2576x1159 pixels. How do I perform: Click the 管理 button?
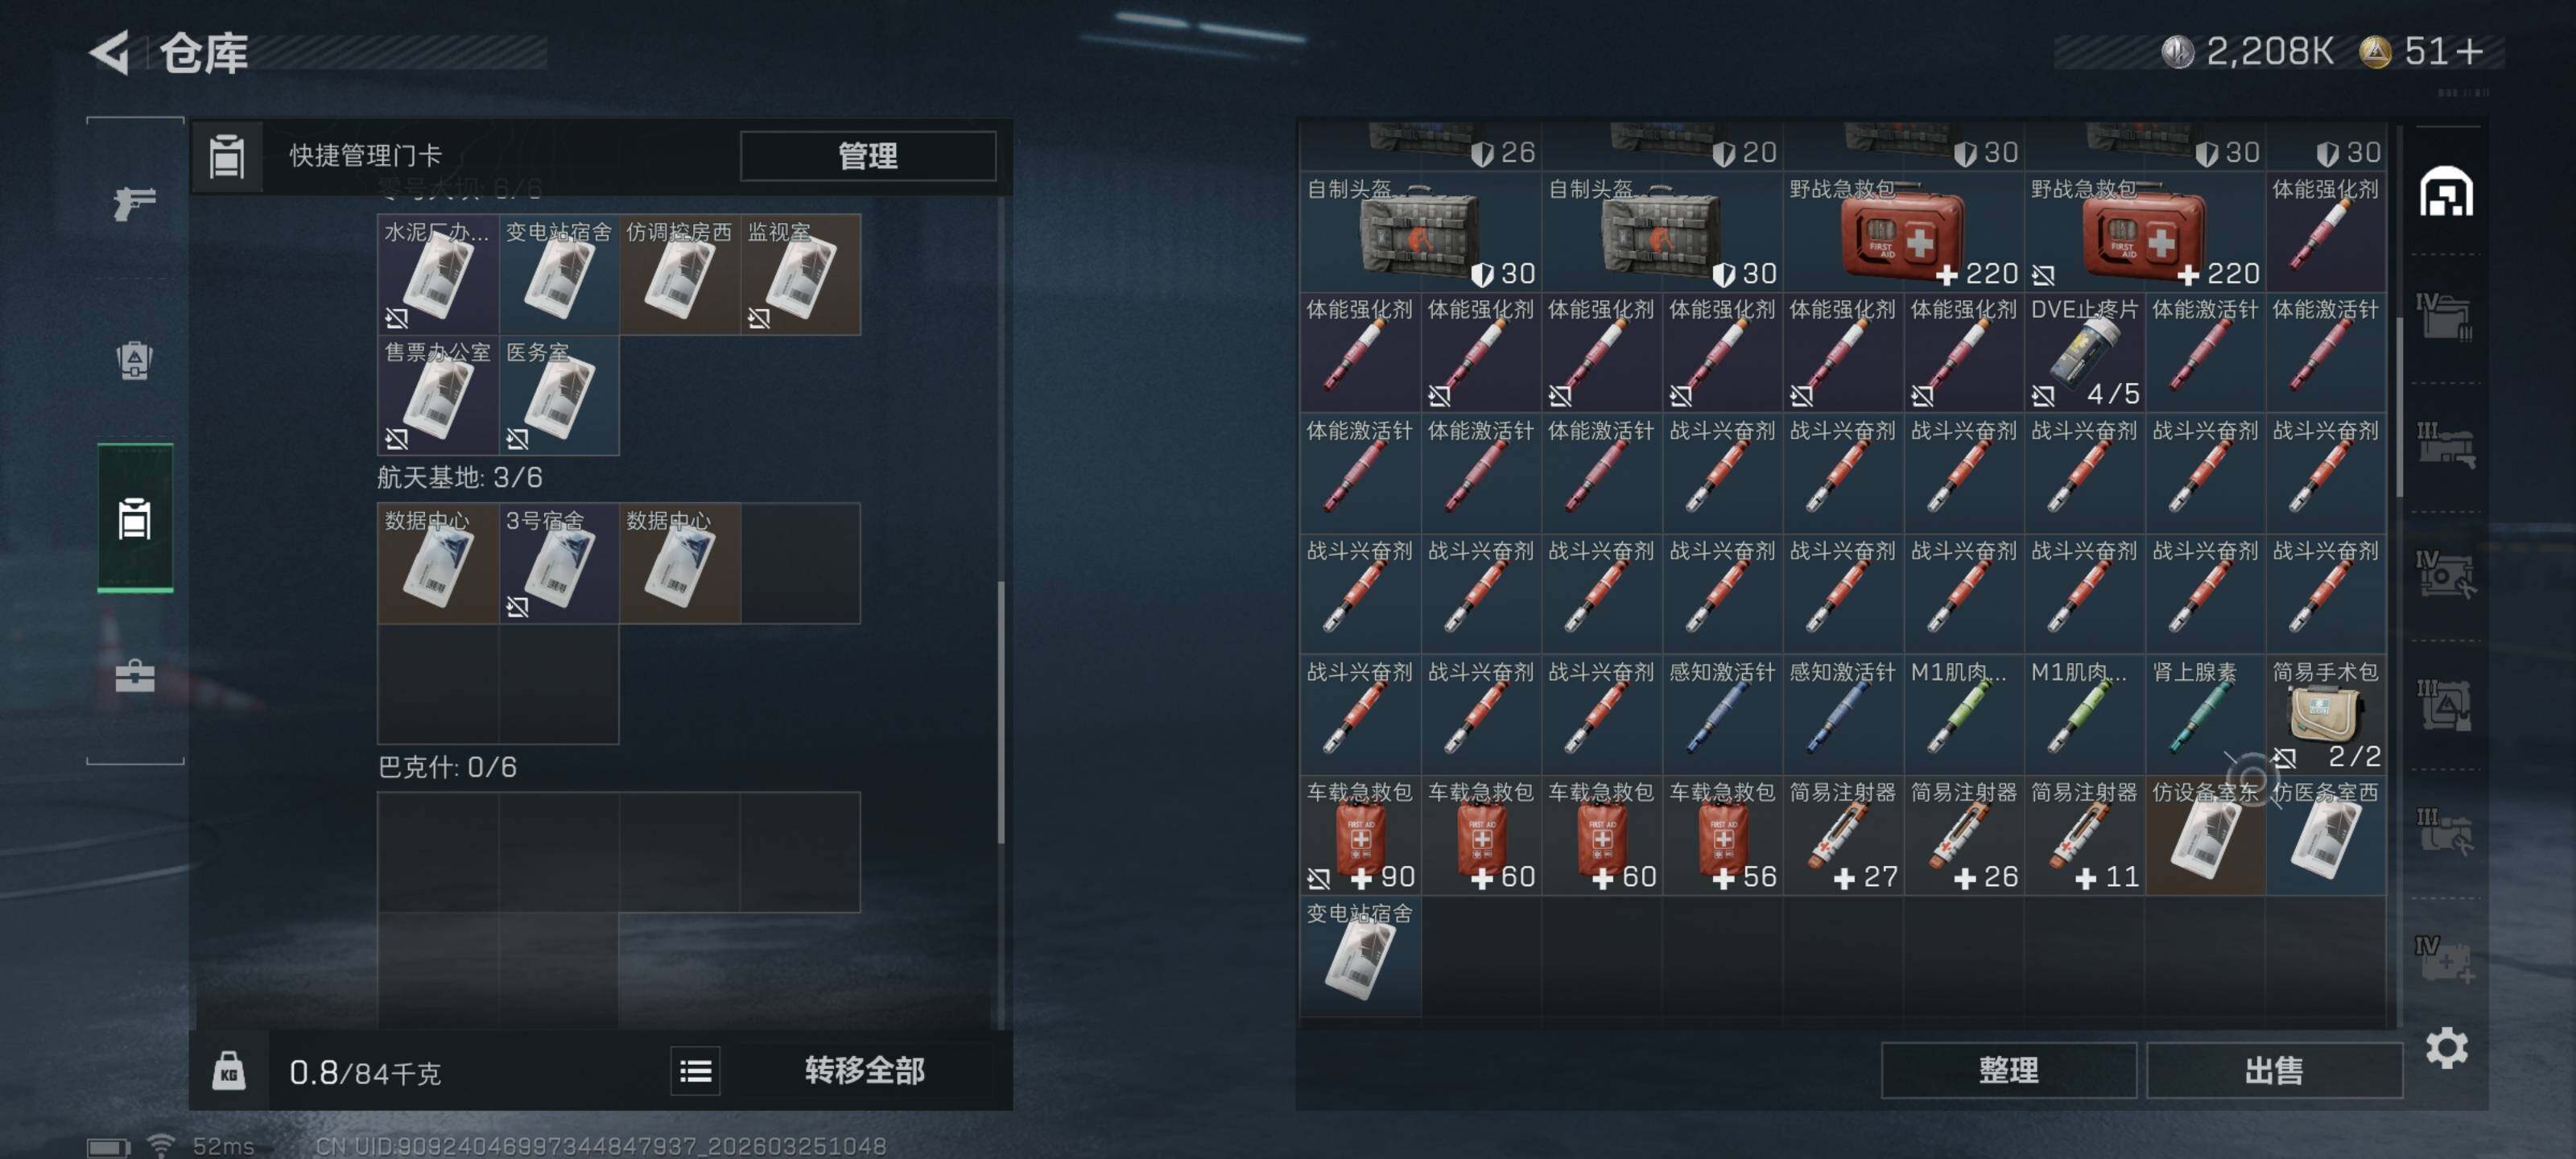tap(867, 155)
